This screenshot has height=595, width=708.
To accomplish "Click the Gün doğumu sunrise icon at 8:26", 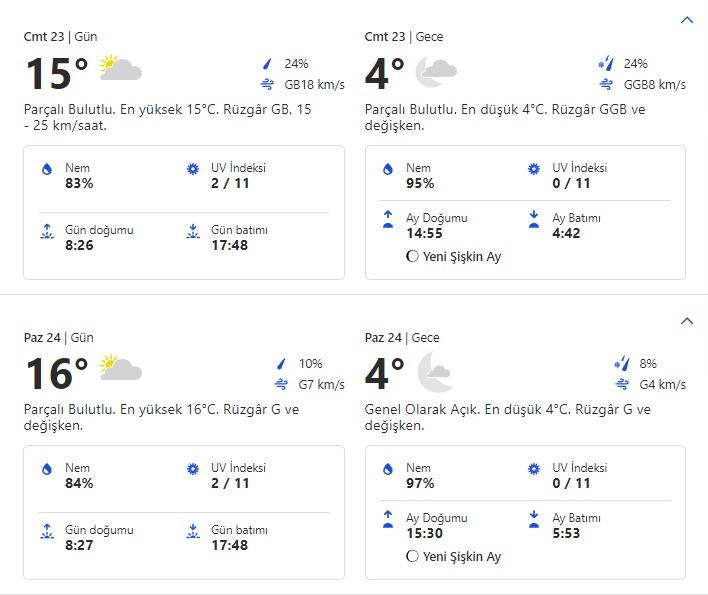I will click(x=46, y=232).
